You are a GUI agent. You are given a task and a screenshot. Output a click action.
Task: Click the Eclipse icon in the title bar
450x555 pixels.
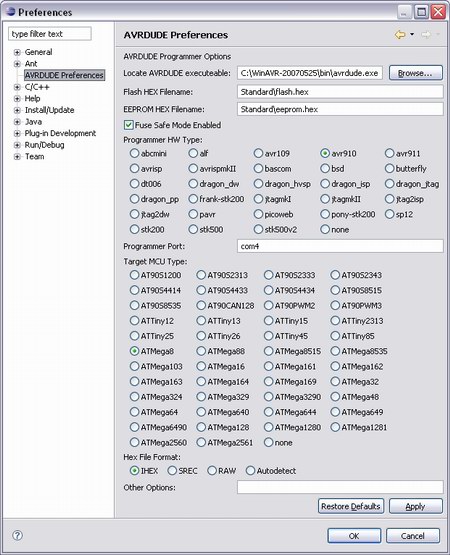click(x=10, y=12)
